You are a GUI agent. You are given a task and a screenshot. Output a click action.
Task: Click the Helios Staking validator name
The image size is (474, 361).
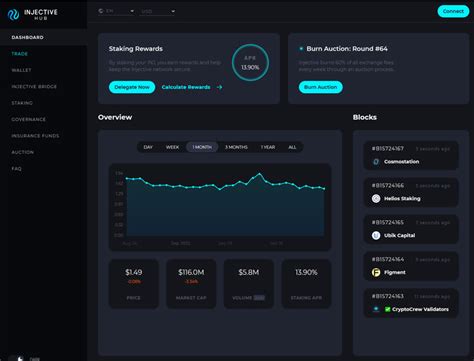(402, 199)
